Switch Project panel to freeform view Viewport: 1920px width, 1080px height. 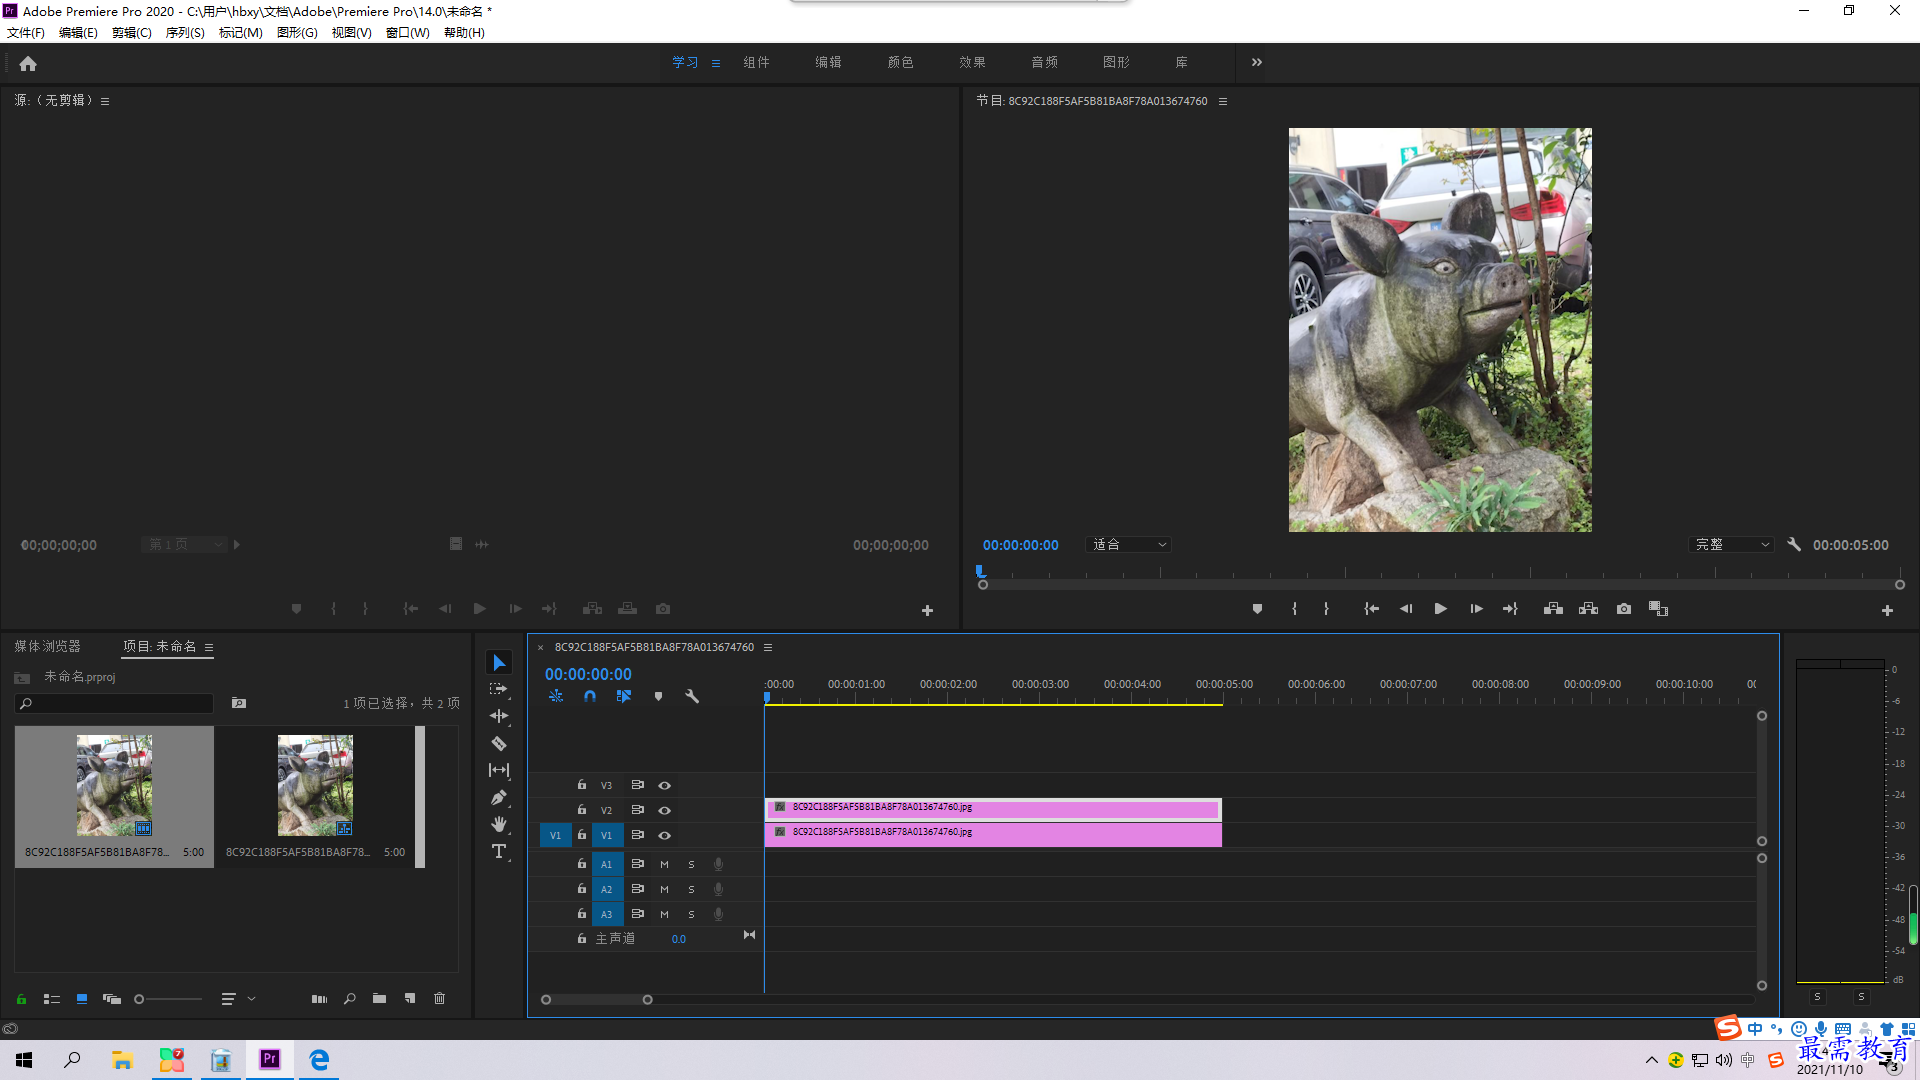click(x=112, y=998)
